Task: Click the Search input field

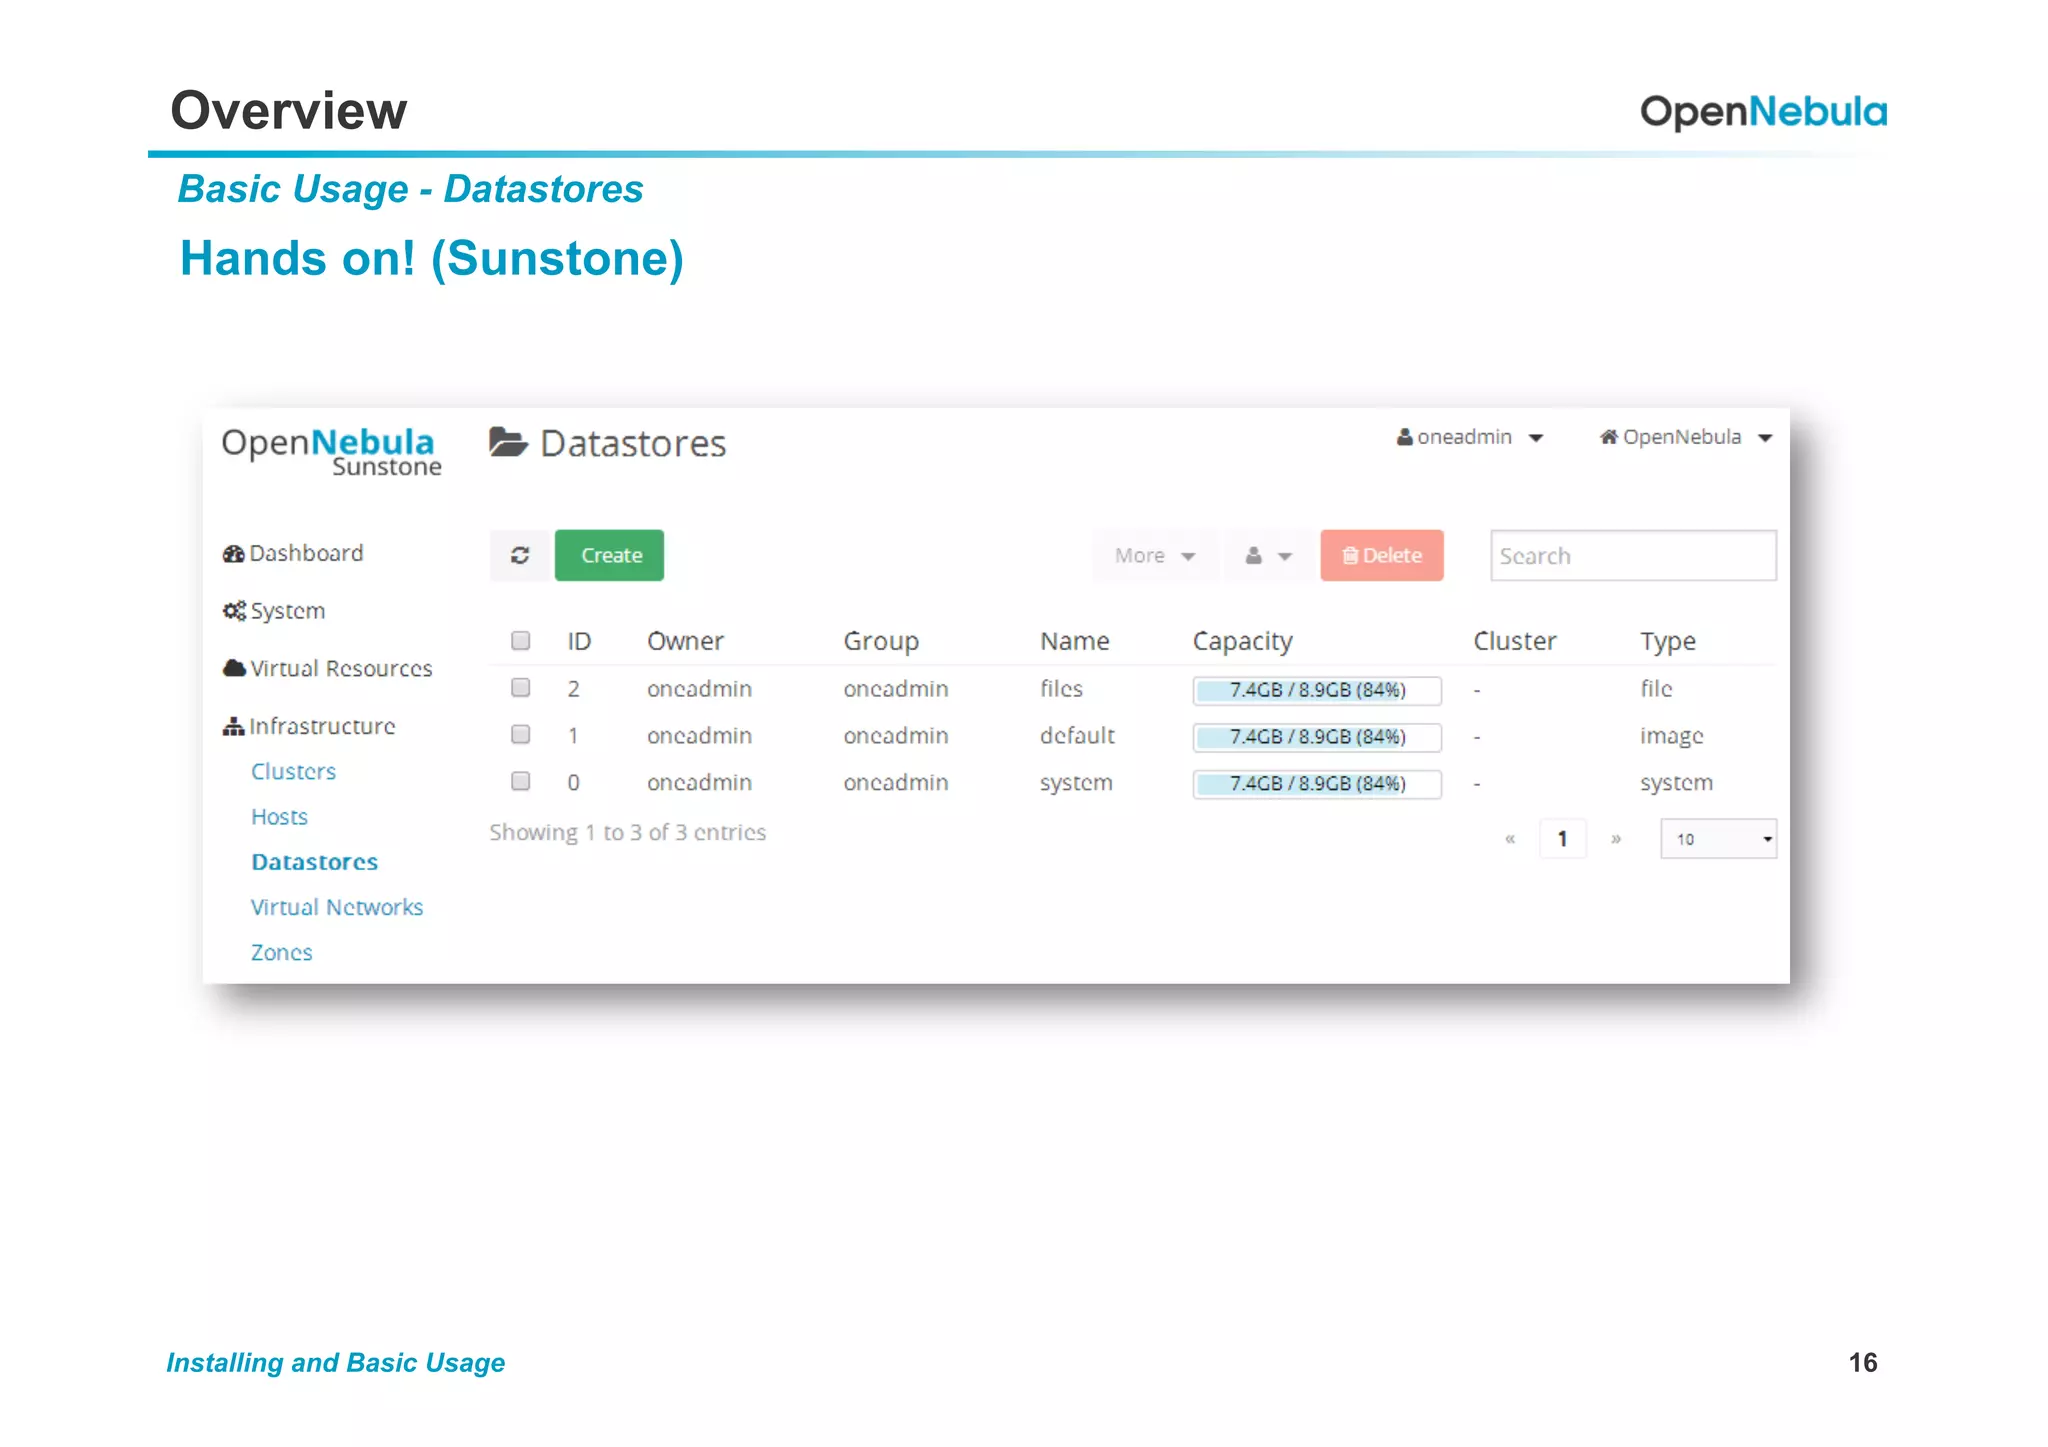Action: (x=1632, y=556)
